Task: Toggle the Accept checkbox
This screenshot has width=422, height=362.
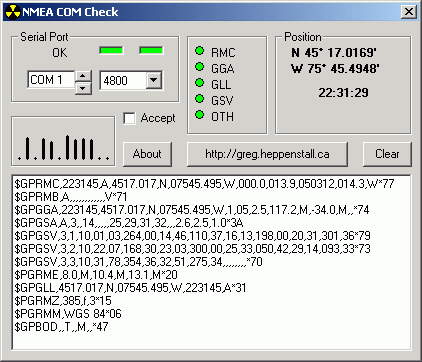Action: (129, 118)
